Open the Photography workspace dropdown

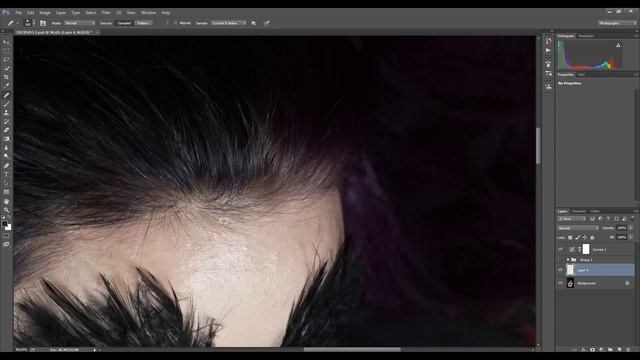[617, 23]
